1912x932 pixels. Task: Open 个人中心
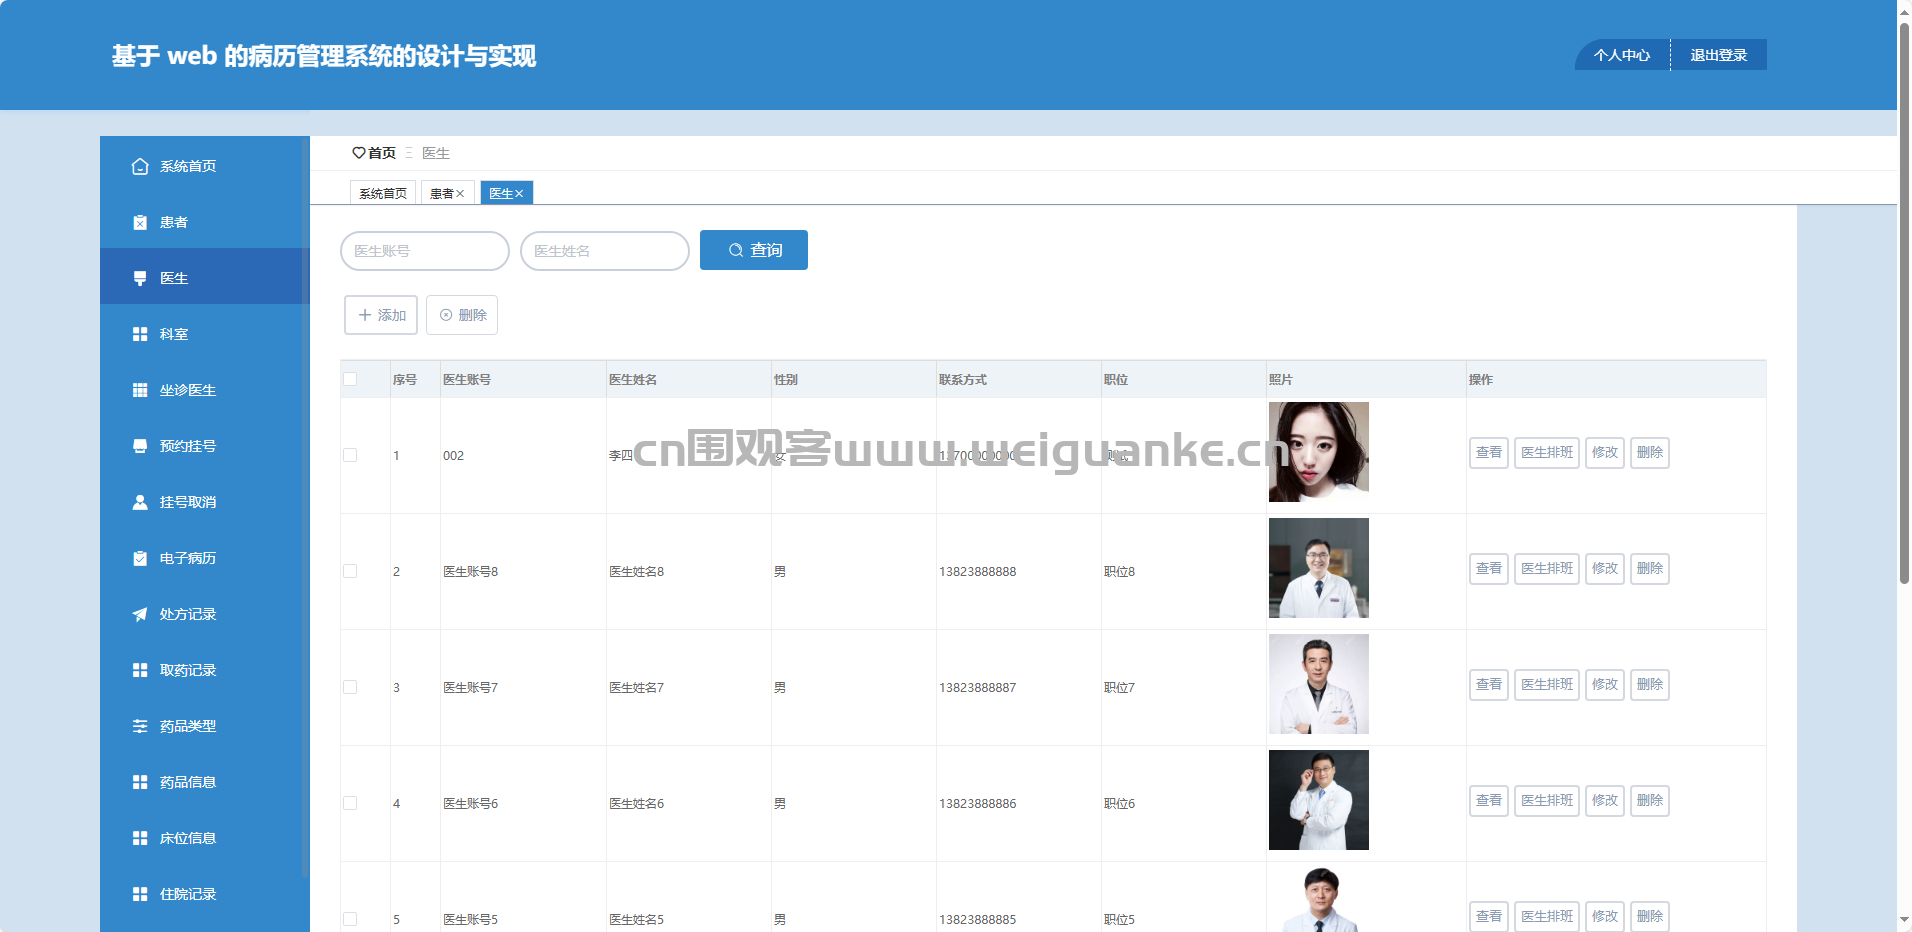click(x=1622, y=55)
